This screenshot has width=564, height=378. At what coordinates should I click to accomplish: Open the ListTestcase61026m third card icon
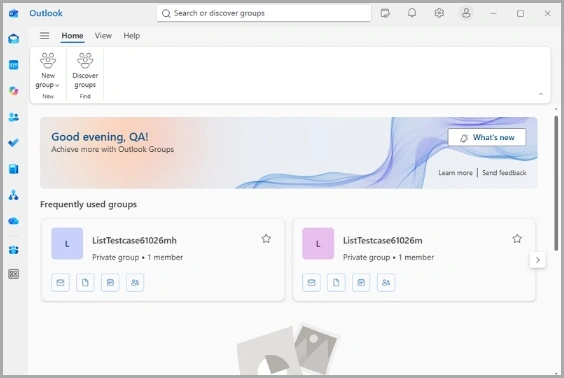(361, 282)
